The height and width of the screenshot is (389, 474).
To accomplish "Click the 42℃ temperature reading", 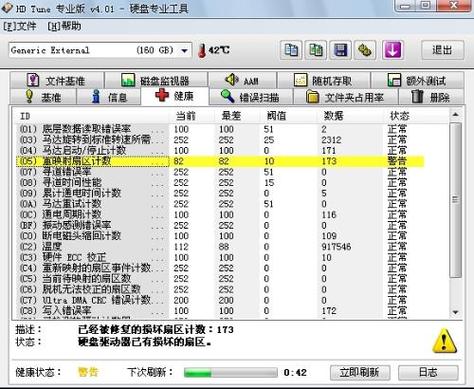I will (x=219, y=50).
